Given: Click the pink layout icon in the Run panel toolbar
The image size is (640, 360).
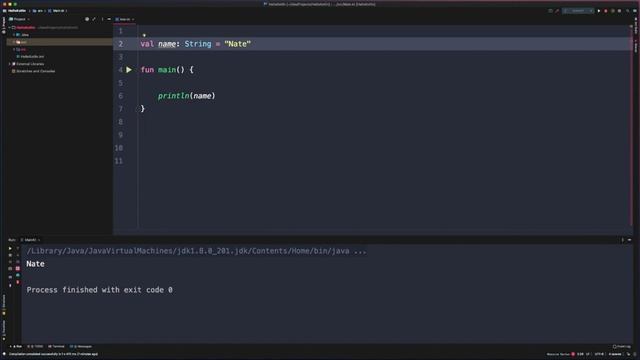Looking at the screenshot, I should pyautogui.click(x=18, y=269).
